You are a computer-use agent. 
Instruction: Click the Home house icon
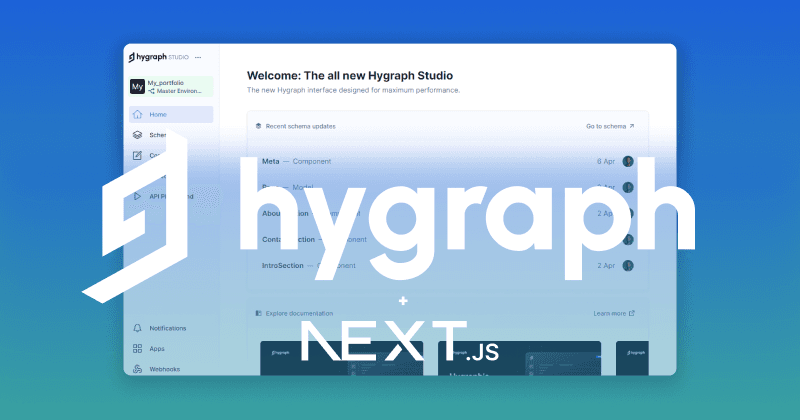click(137, 114)
